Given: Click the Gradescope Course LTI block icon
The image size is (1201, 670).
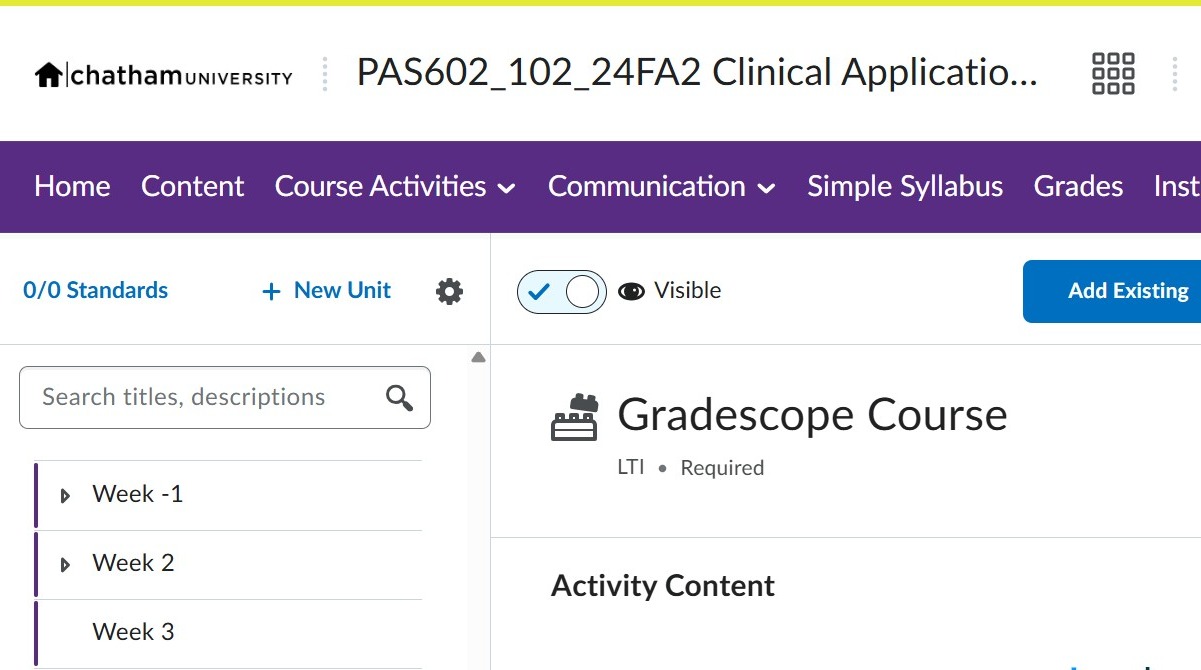Looking at the screenshot, I should click(574, 418).
